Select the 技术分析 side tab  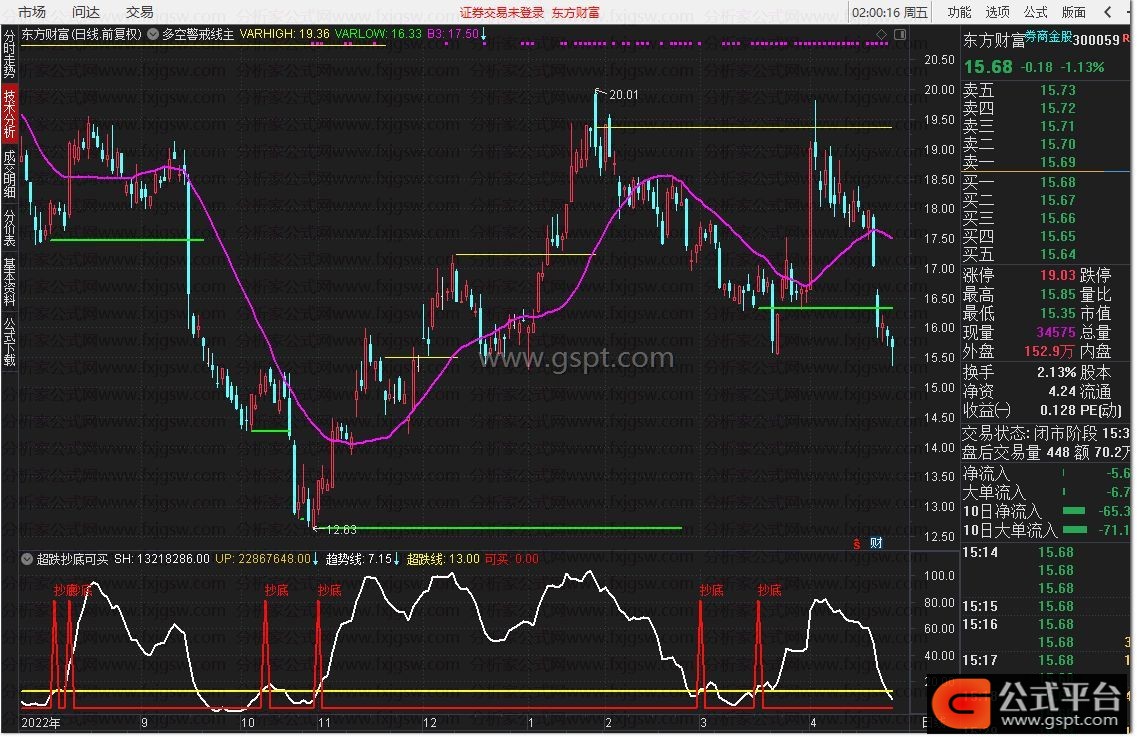[x=9, y=113]
